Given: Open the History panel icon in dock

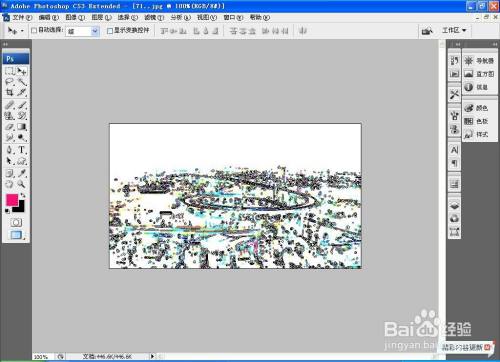Looking at the screenshot, I should [454, 61].
